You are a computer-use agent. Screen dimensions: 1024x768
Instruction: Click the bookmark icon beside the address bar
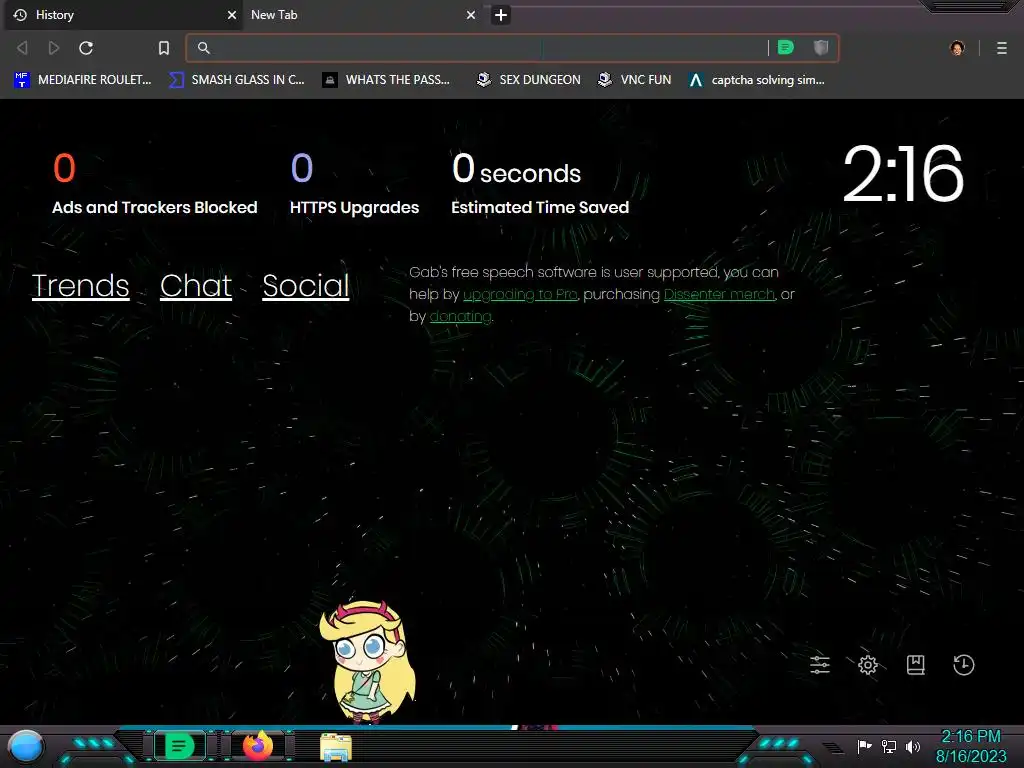pyautogui.click(x=164, y=48)
